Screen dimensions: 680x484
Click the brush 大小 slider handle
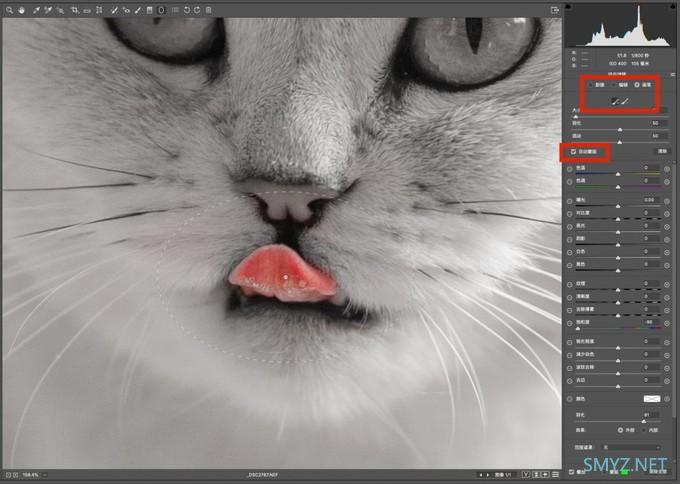(576, 117)
